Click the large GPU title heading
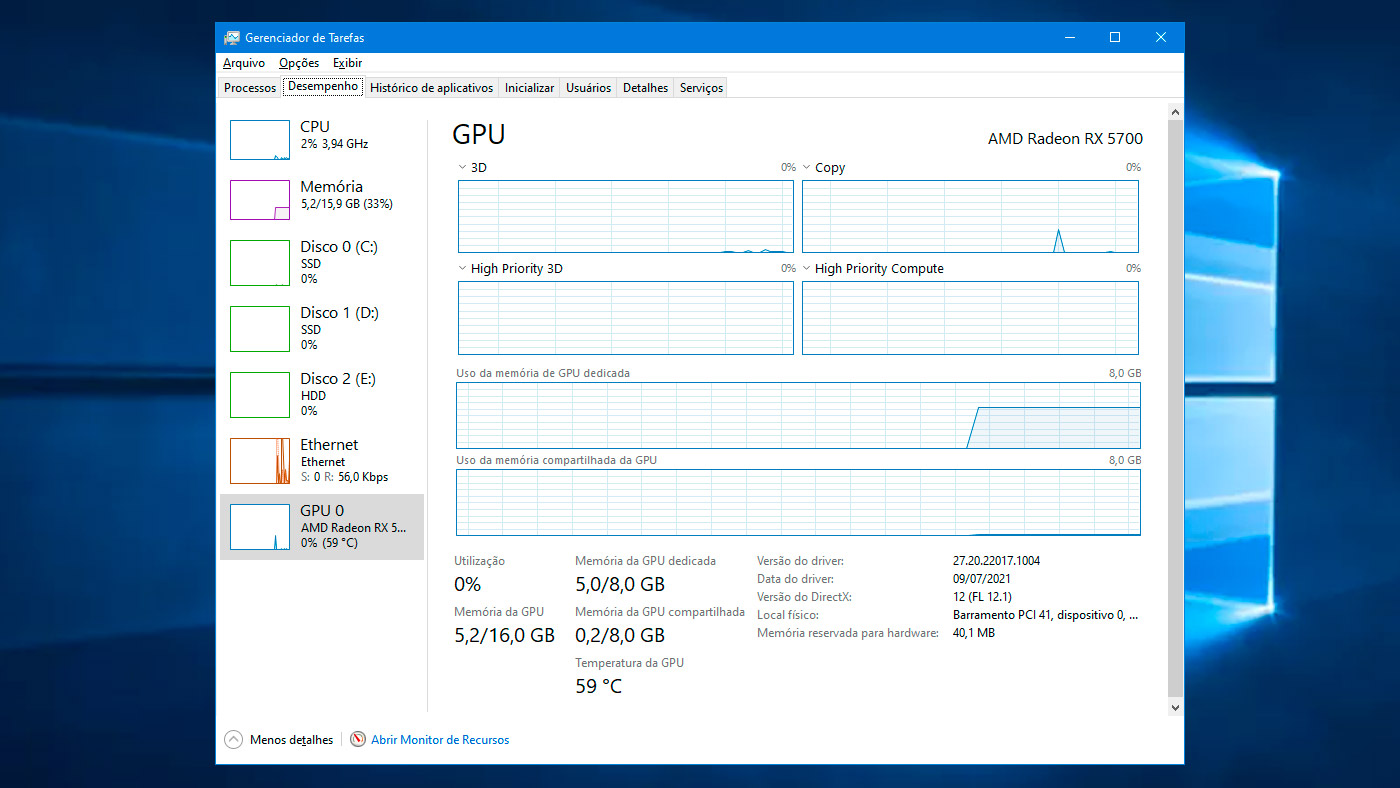 coord(479,135)
